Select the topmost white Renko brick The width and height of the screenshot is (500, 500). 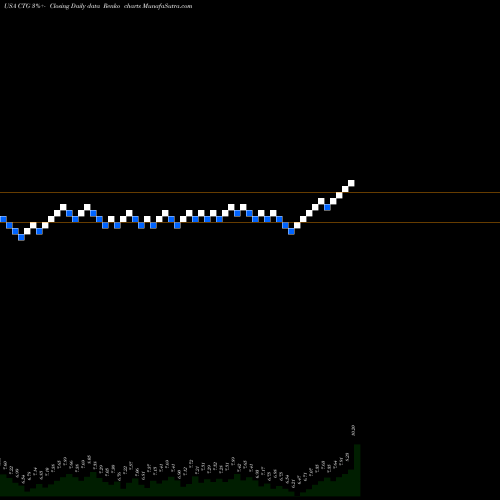[x=351, y=183]
